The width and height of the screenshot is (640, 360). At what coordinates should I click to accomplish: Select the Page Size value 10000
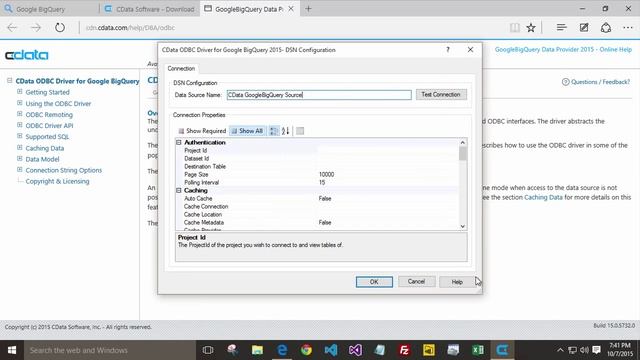click(x=327, y=175)
